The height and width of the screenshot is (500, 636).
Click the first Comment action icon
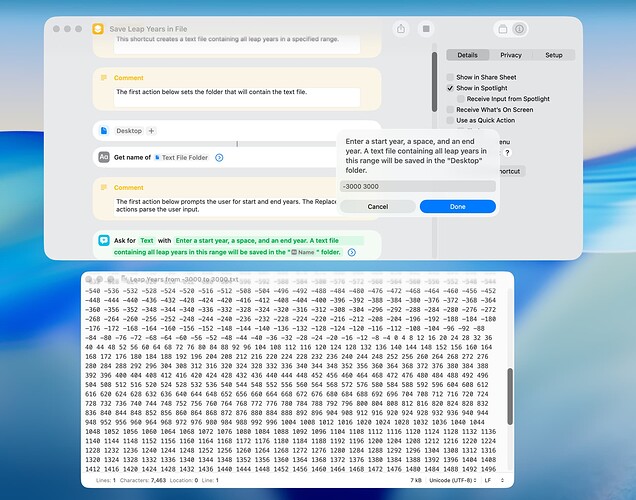click(104, 77)
